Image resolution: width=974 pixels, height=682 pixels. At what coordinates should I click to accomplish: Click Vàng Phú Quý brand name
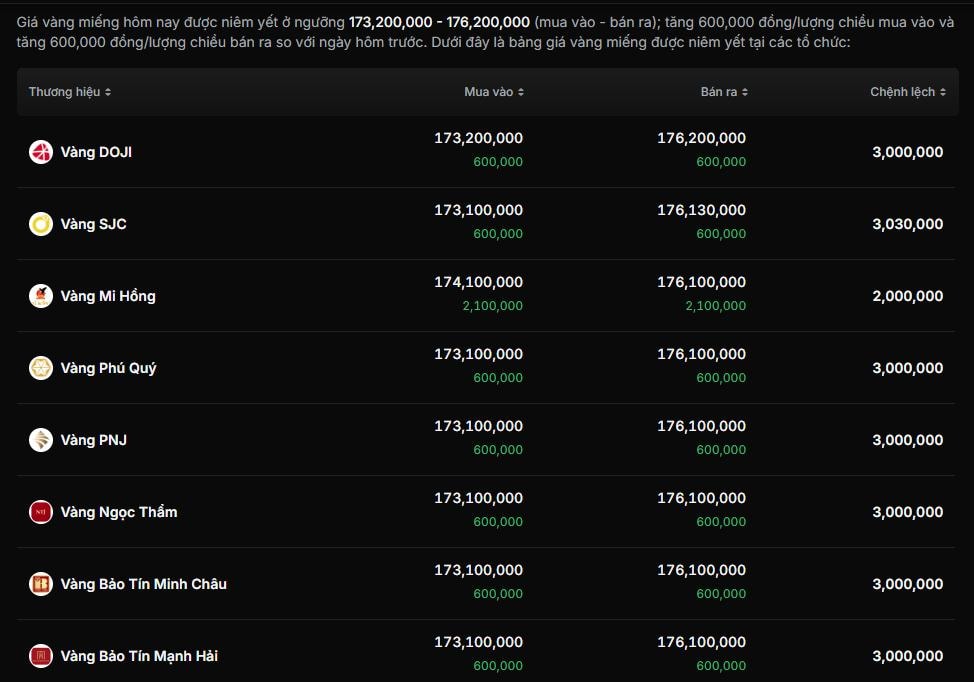pyautogui.click(x=108, y=368)
